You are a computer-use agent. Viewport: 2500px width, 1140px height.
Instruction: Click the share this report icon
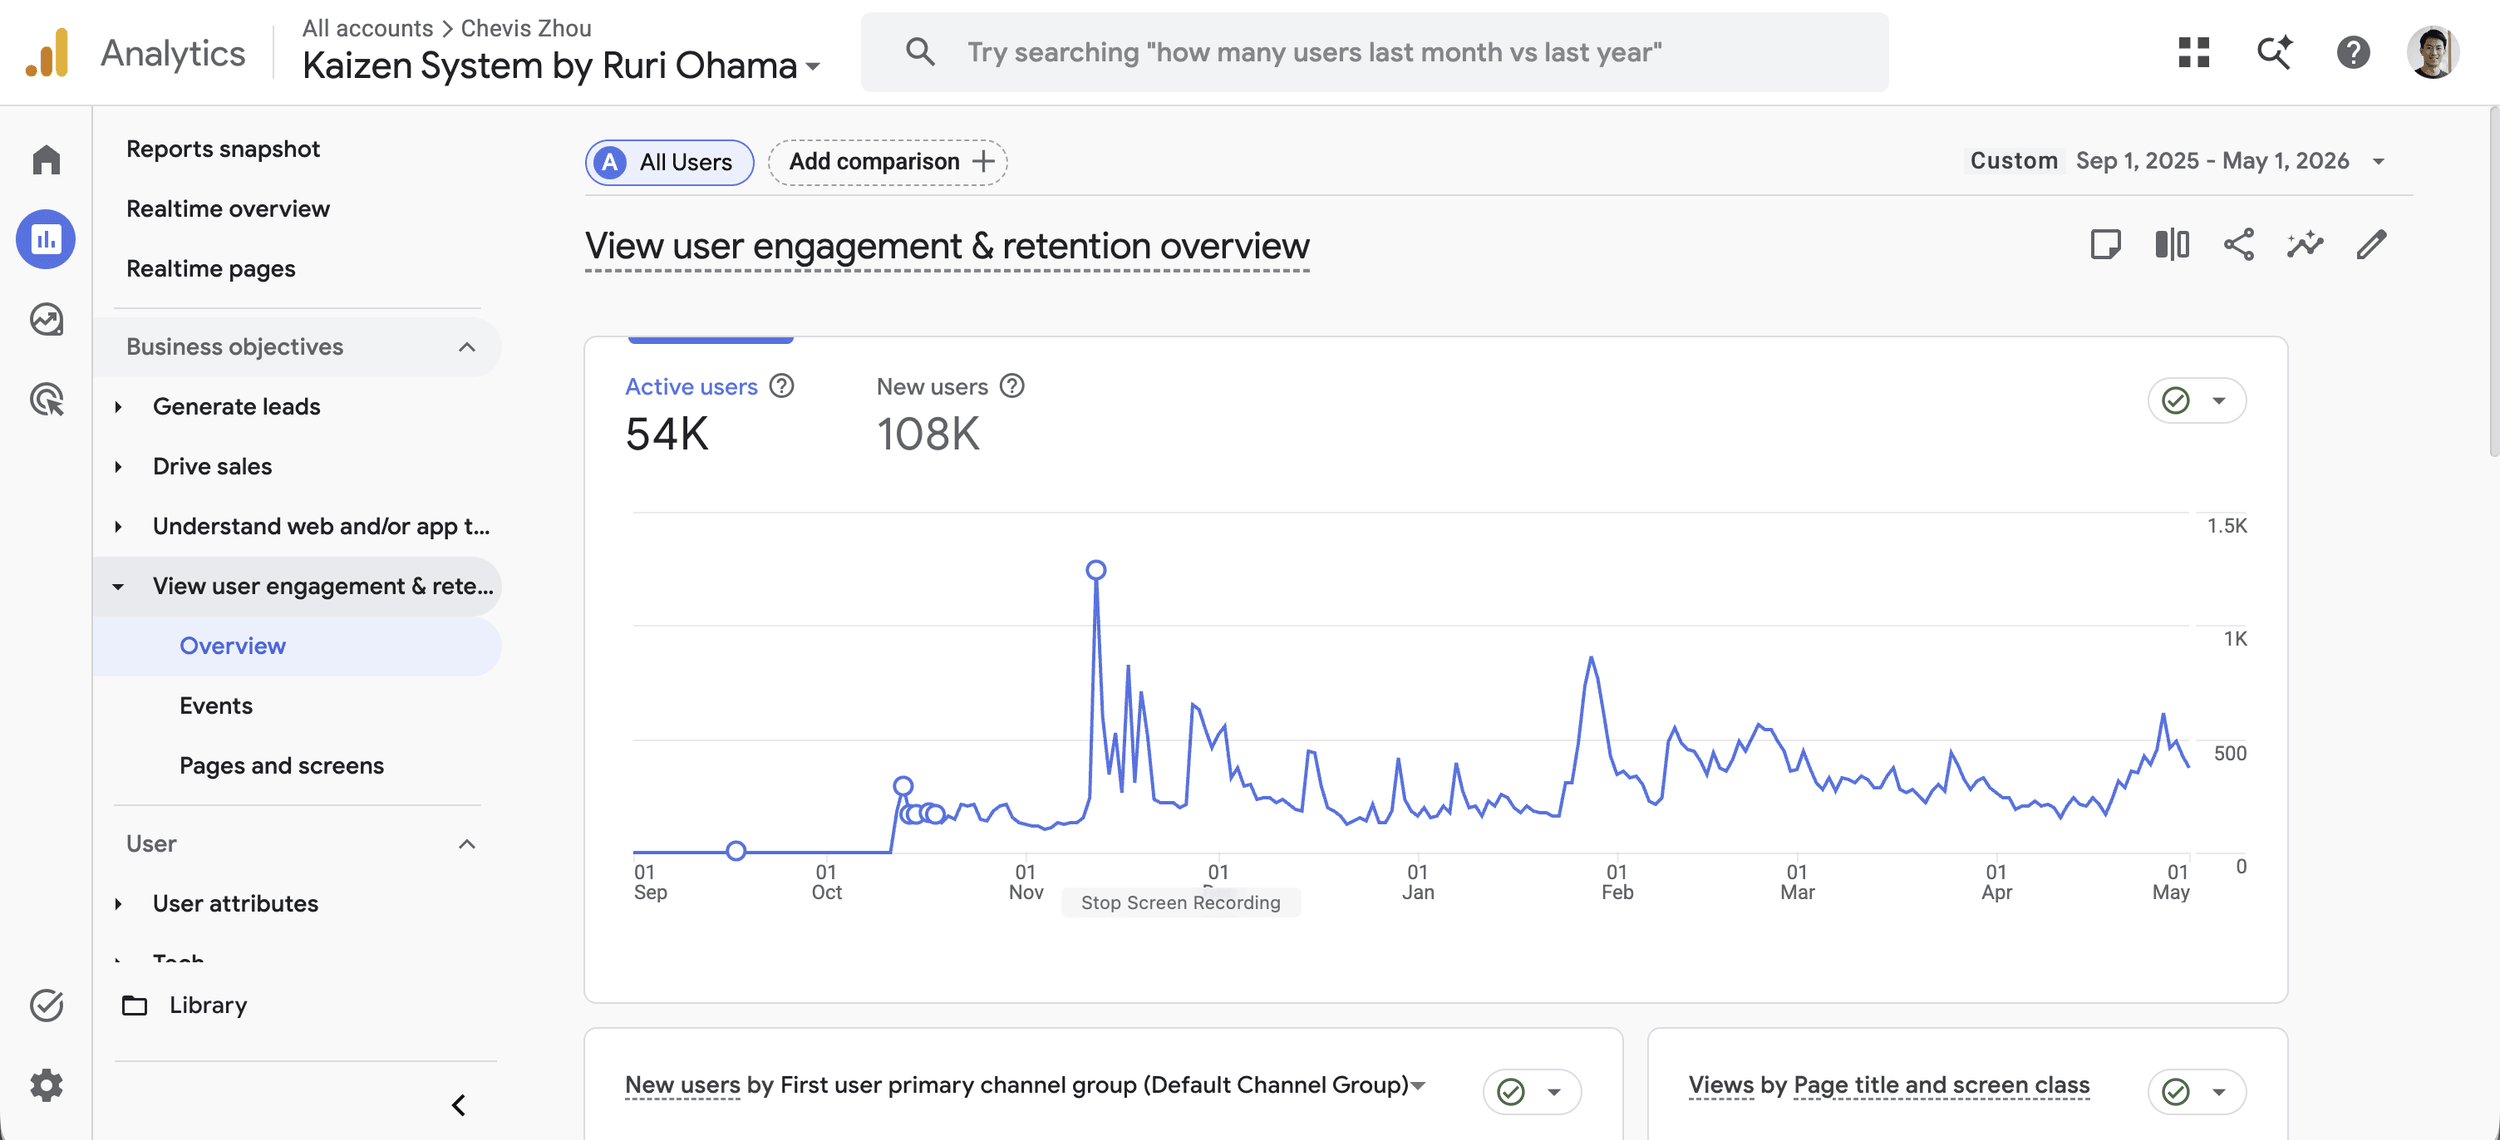click(2238, 245)
